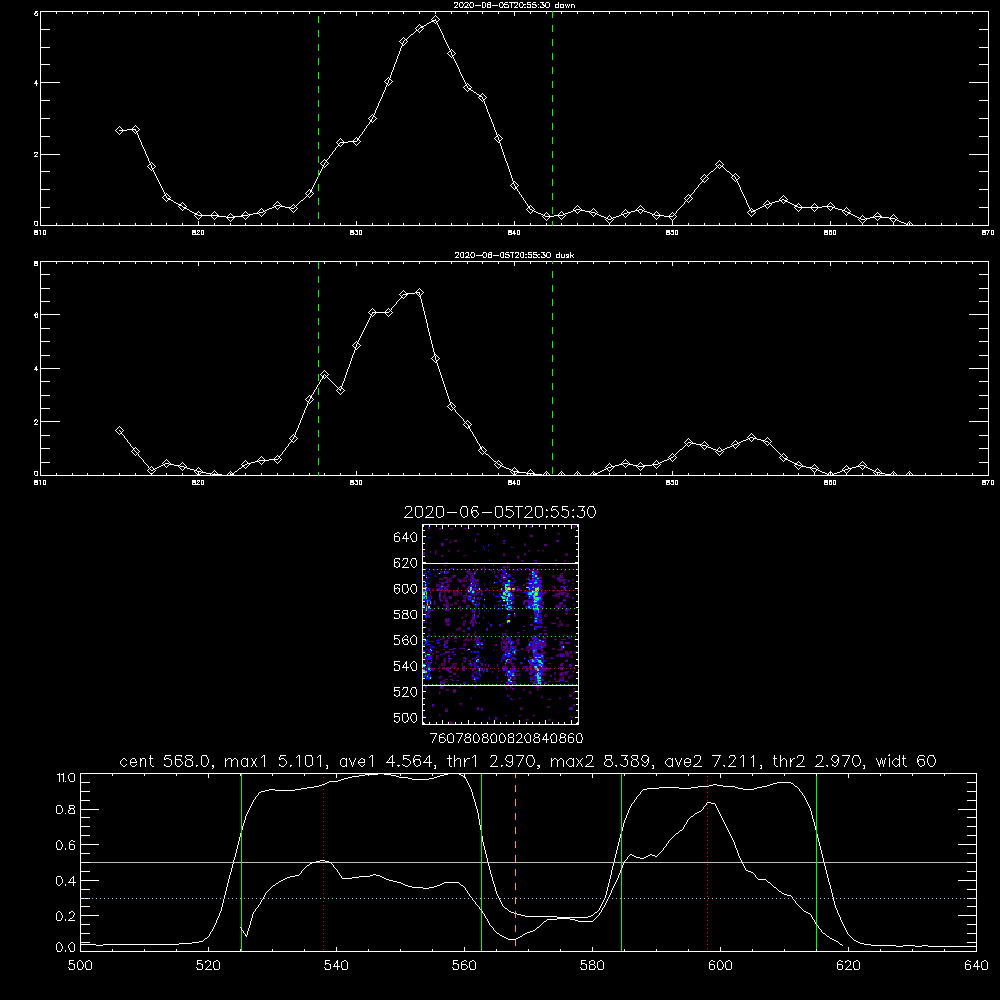Click the bottom plot y-axis label 0.4
This screenshot has height=1000, width=1000.
coord(66,881)
